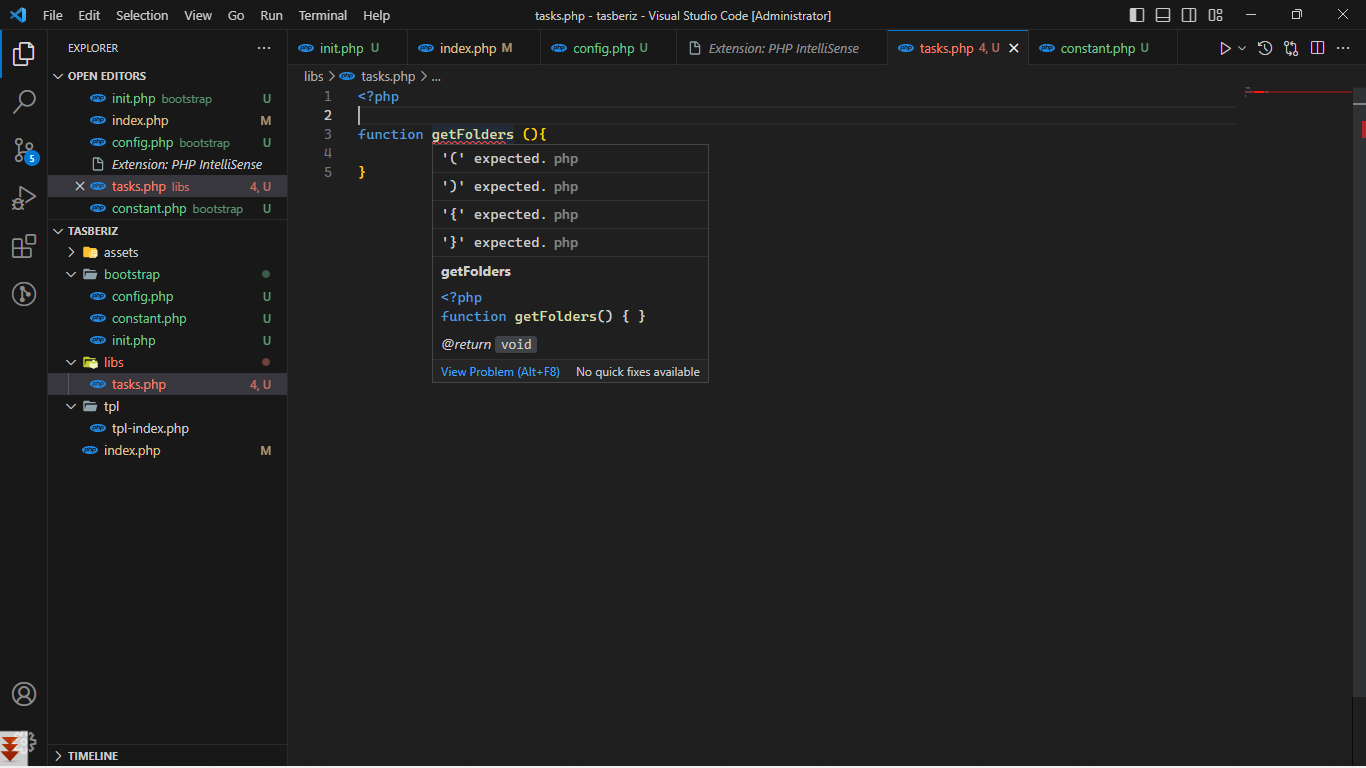Open the File menu
The height and width of the screenshot is (768, 1366).
pyautogui.click(x=53, y=15)
